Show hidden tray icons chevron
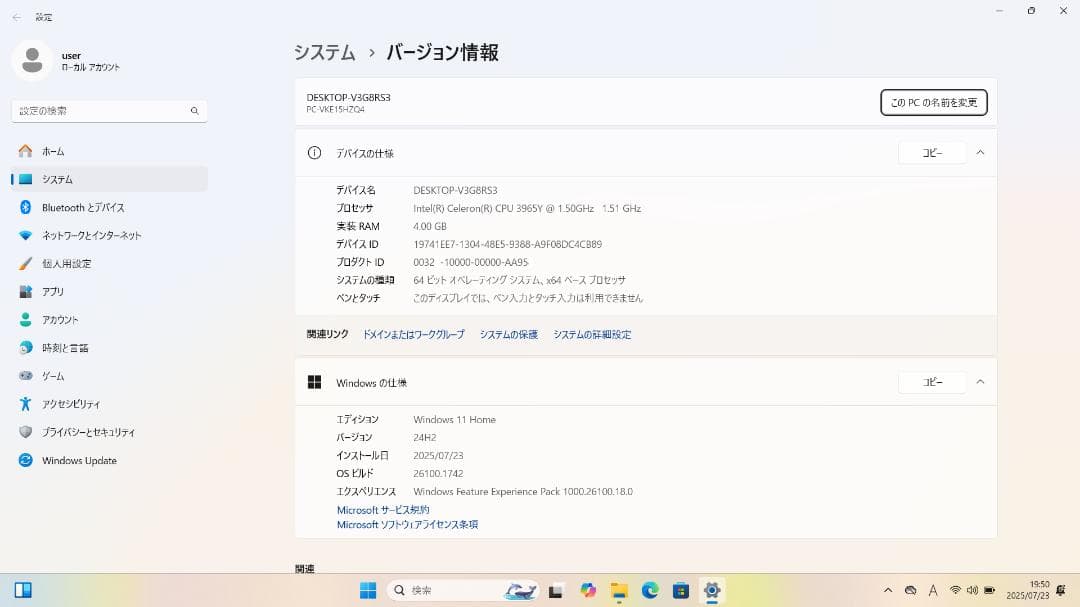 tap(888, 590)
